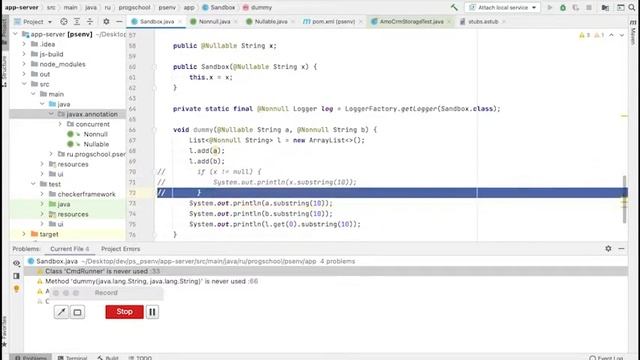Click the lightbulb quick-fix icon in Problems
This screenshot has height=360, width=640.
point(16,289)
